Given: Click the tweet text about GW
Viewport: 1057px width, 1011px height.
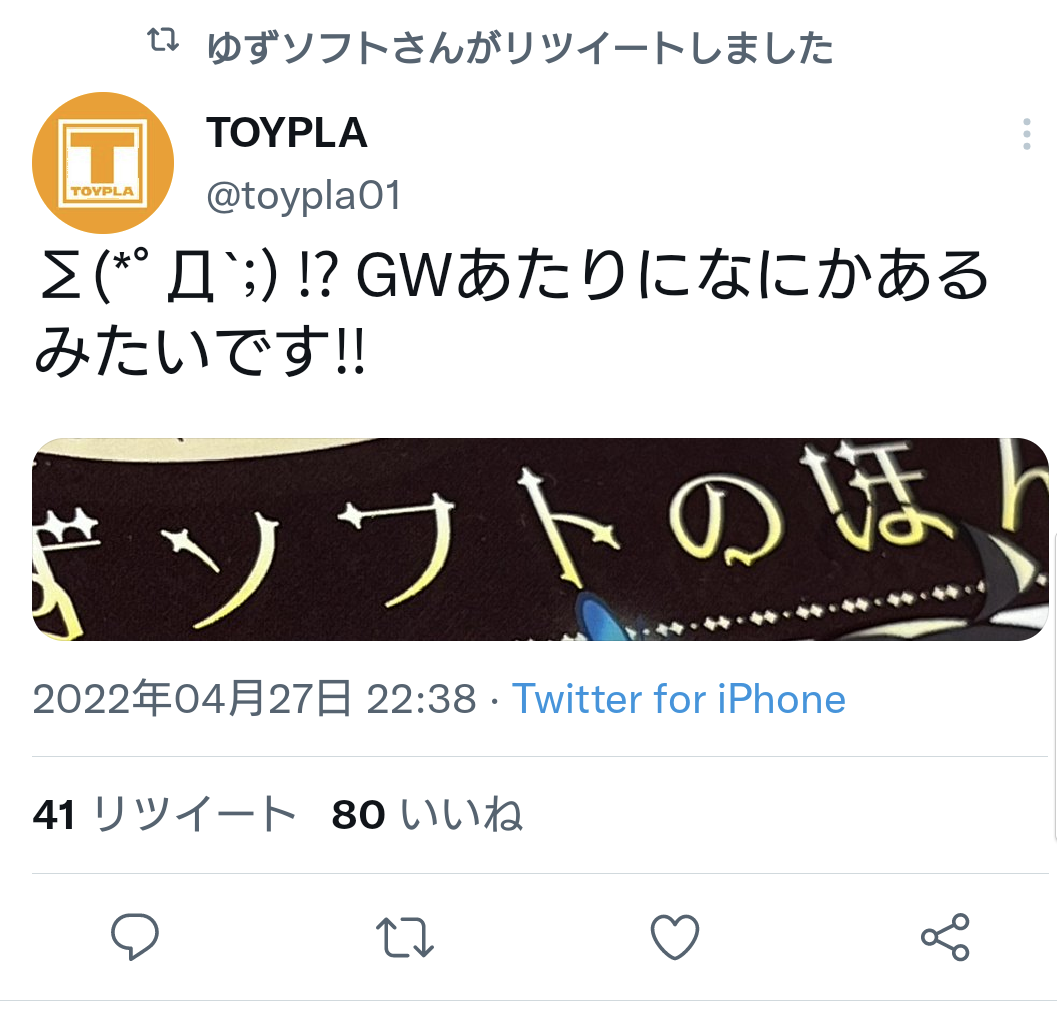Looking at the screenshot, I should (512, 311).
